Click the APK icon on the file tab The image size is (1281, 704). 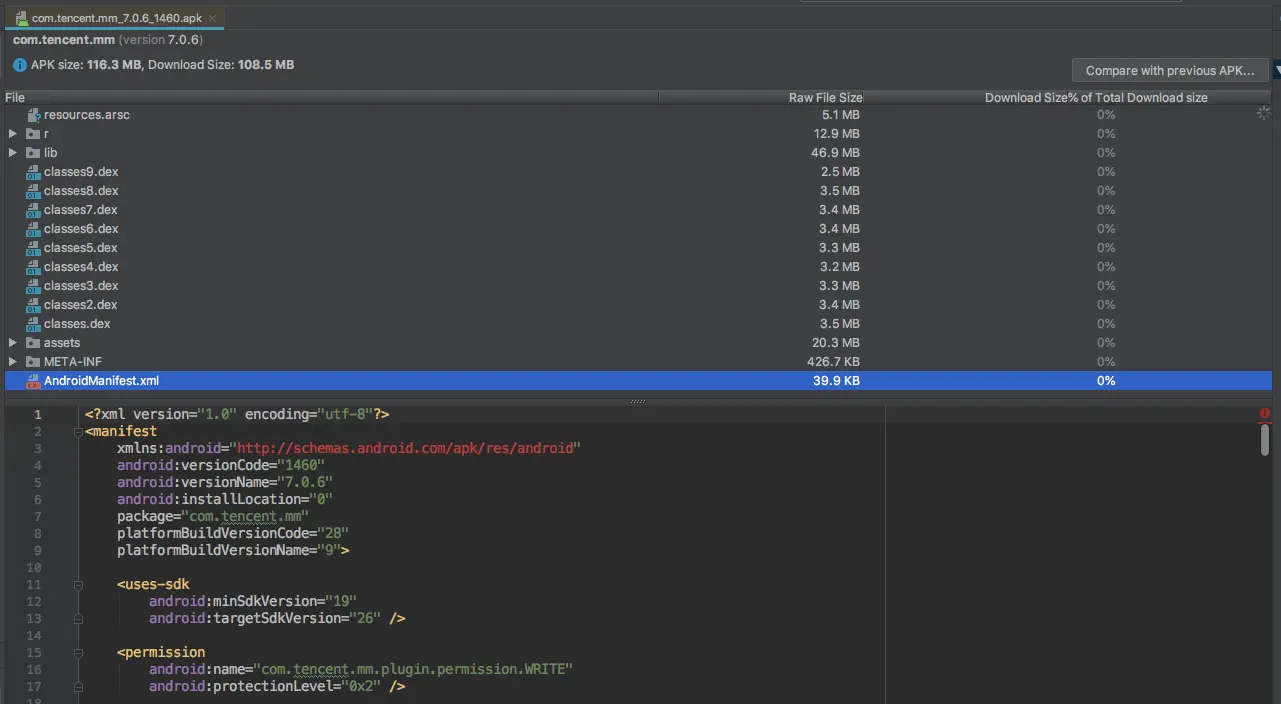21,18
